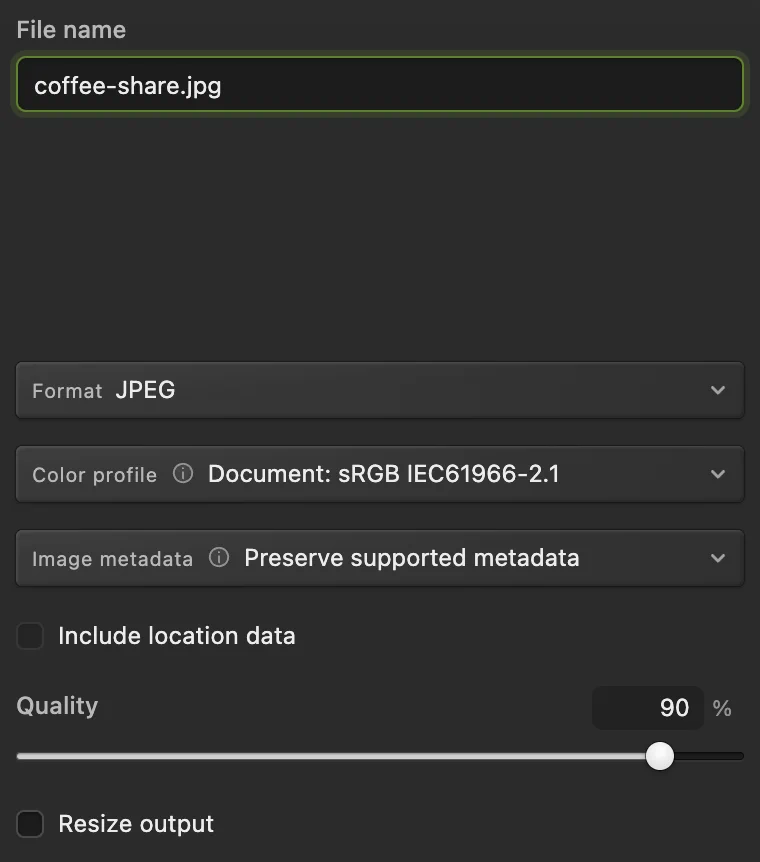
Task: Open the Image metadata dropdown
Action: (379, 558)
